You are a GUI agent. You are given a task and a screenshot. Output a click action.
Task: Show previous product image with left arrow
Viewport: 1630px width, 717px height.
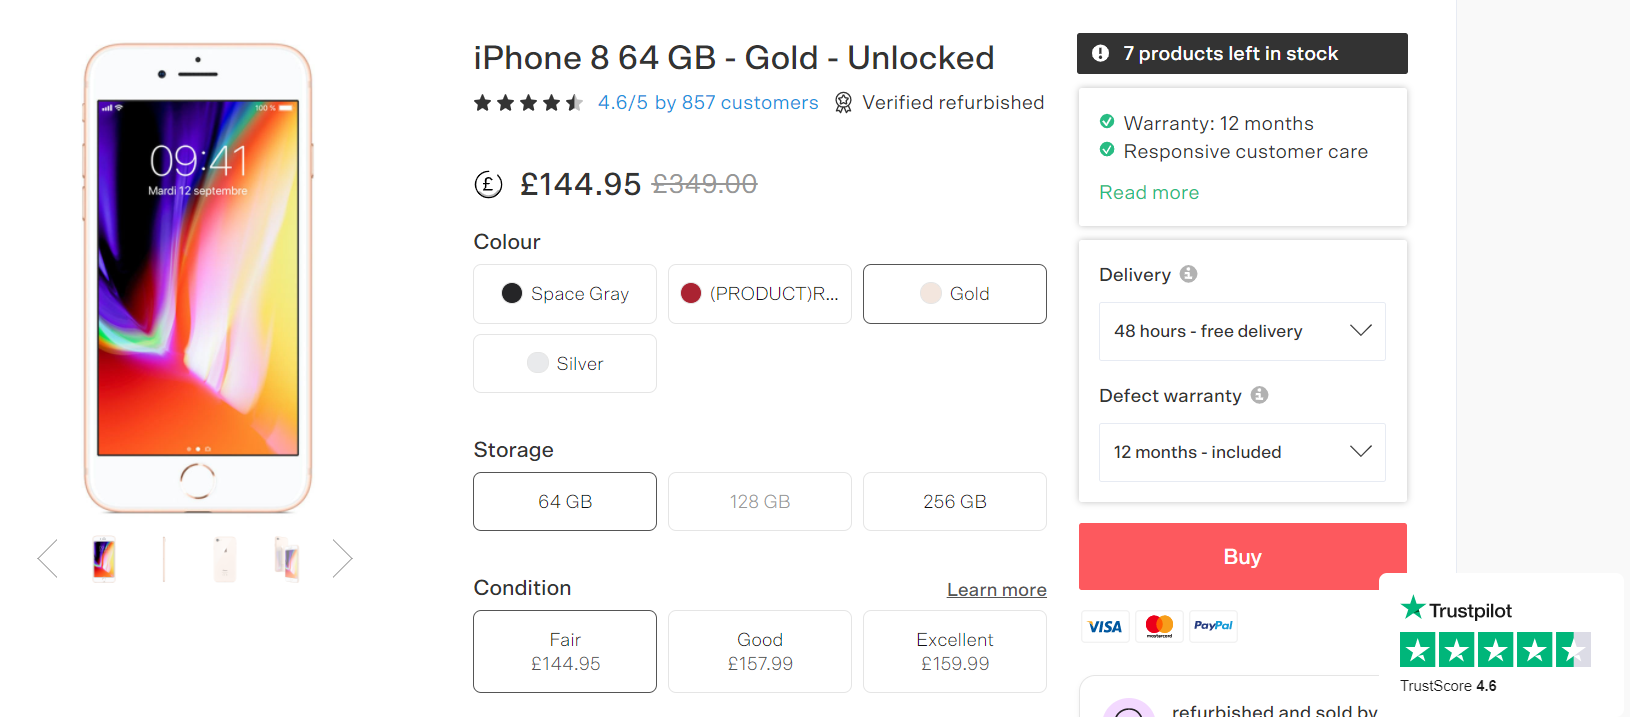[47, 558]
